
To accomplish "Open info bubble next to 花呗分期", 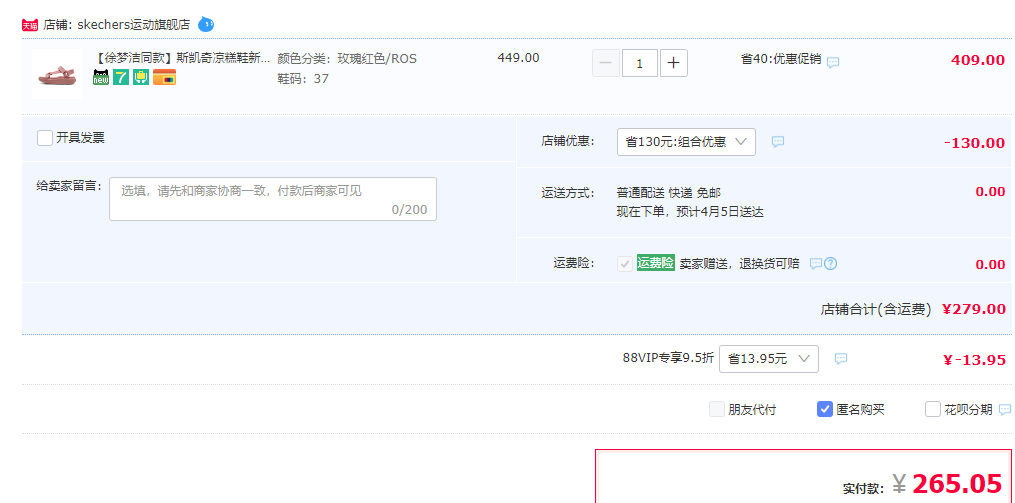I will (x=1005, y=409).
